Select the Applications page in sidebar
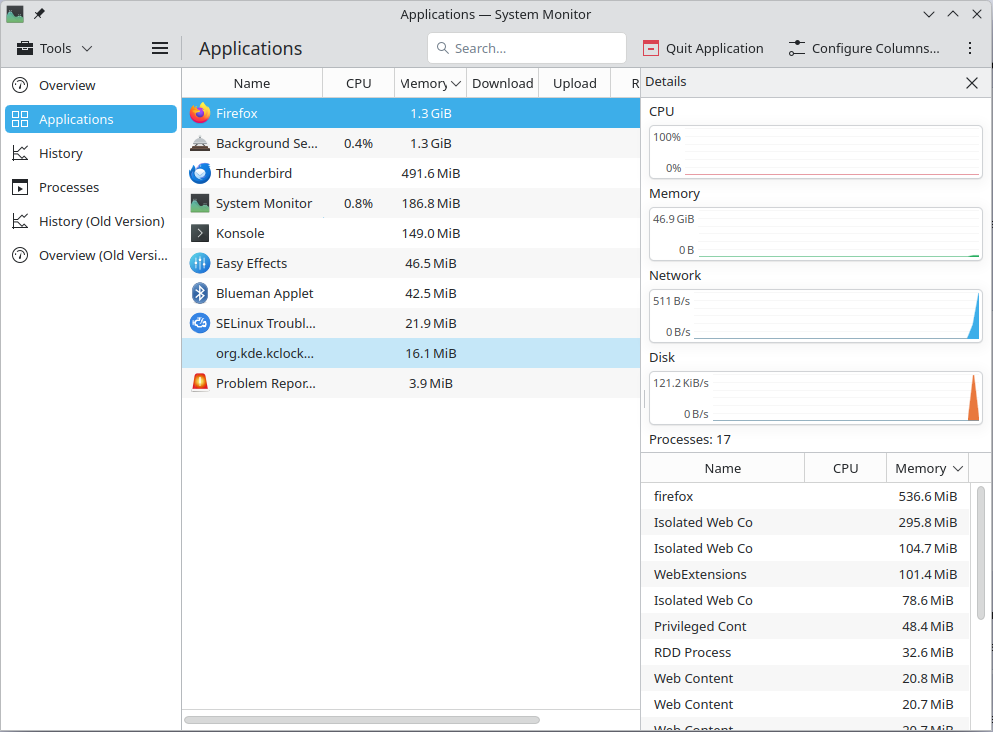993x732 pixels. (x=91, y=119)
